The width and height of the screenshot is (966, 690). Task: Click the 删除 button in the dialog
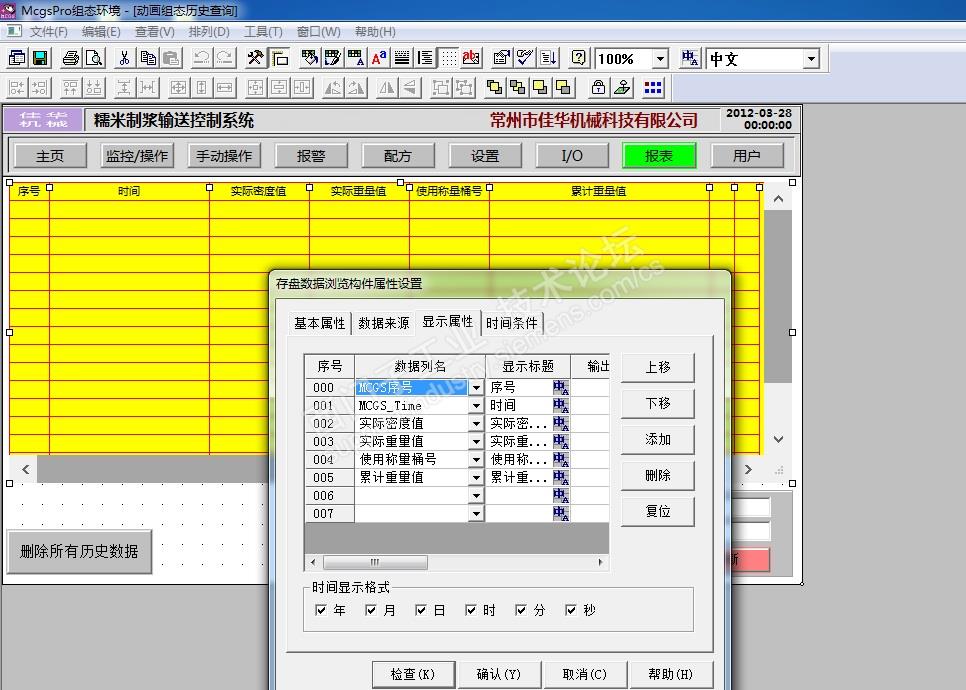[x=657, y=476]
